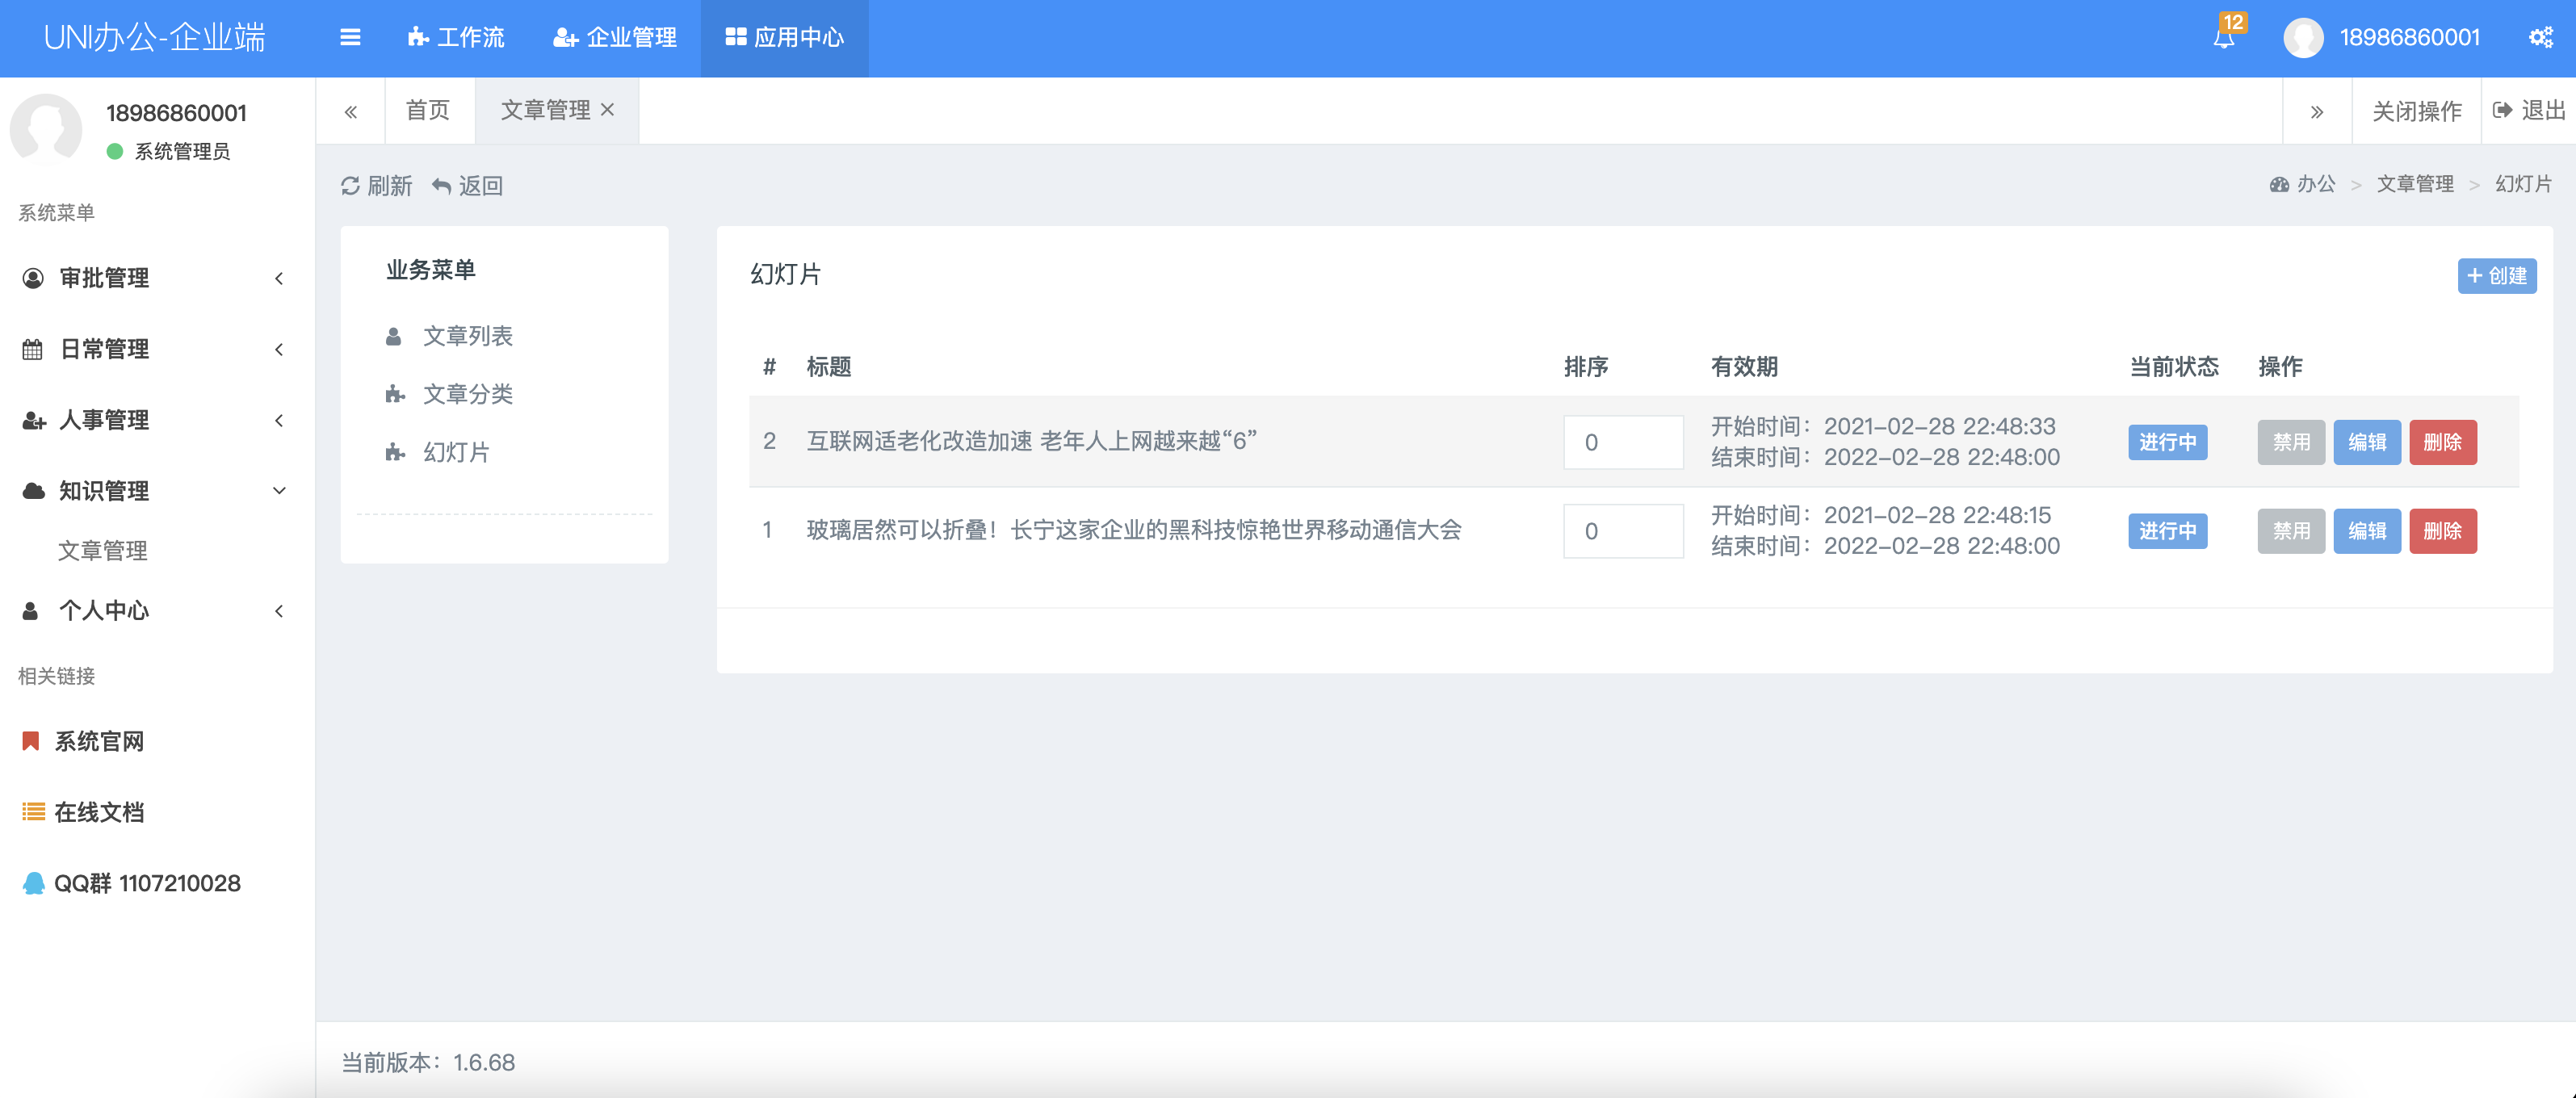Click the sort input of first row
The image size is (2576, 1098).
pos(1622,442)
